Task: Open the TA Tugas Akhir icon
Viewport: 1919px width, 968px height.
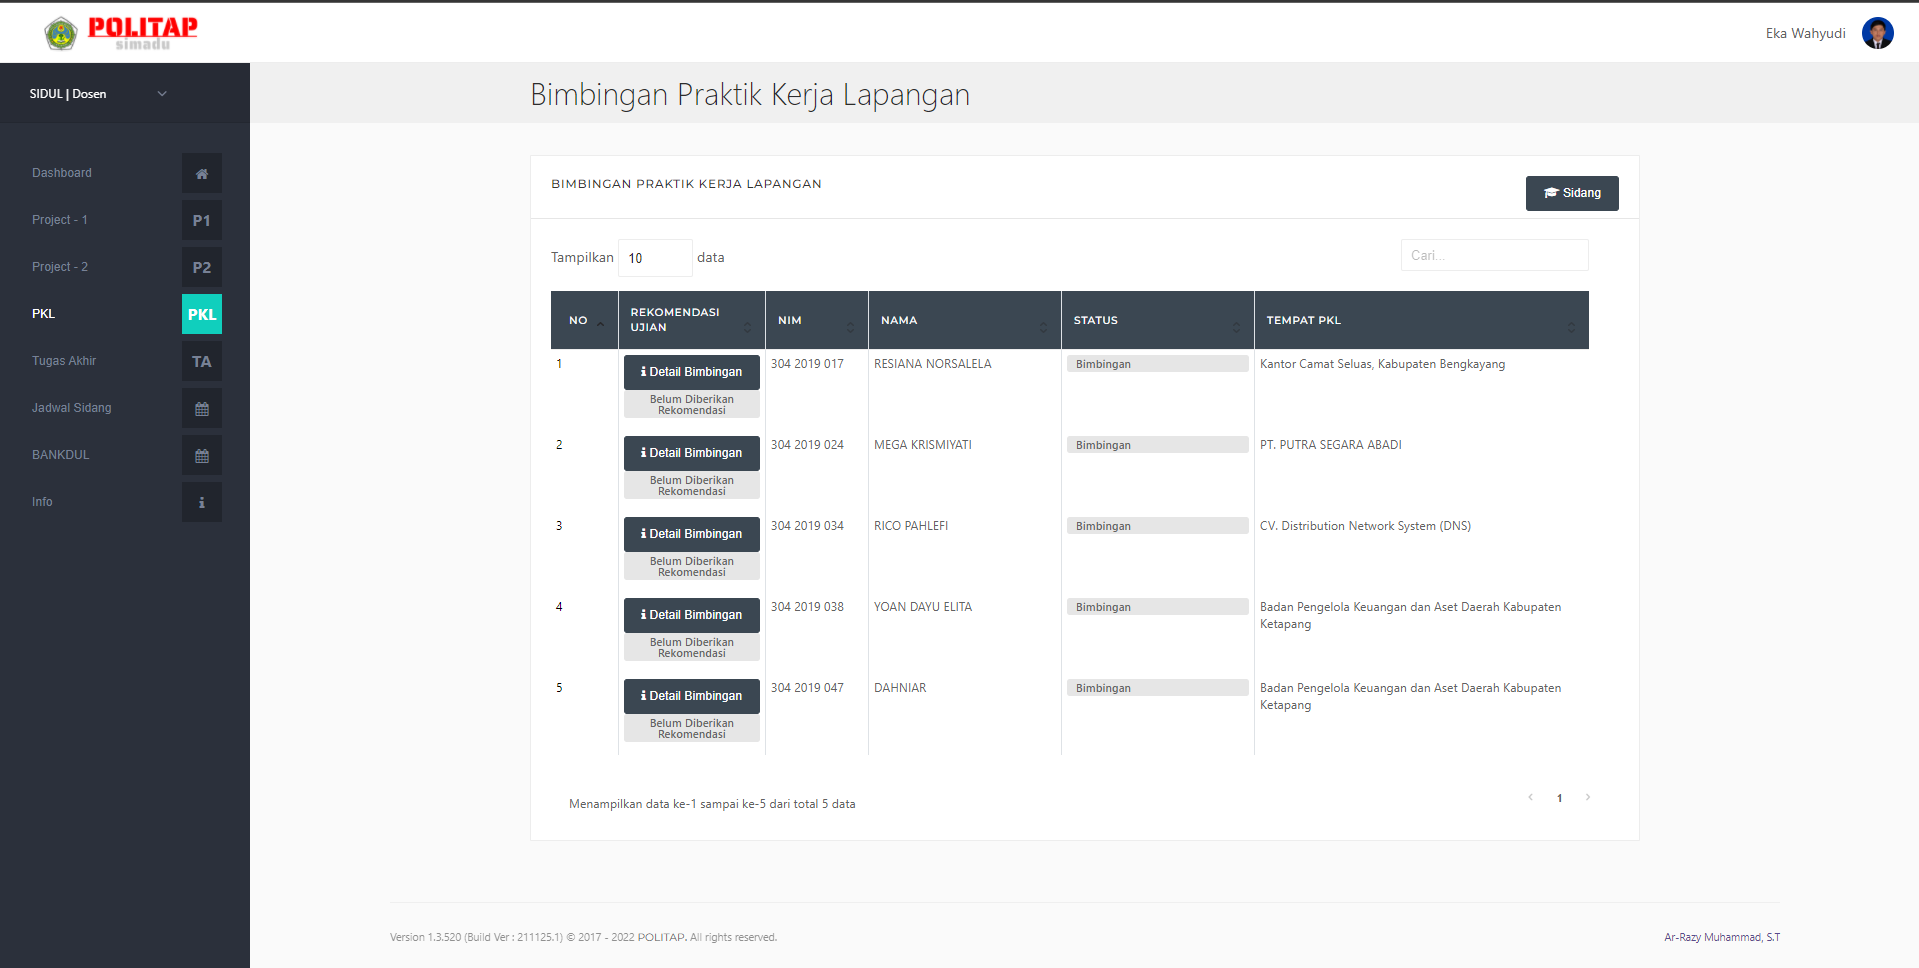Action: [x=201, y=361]
